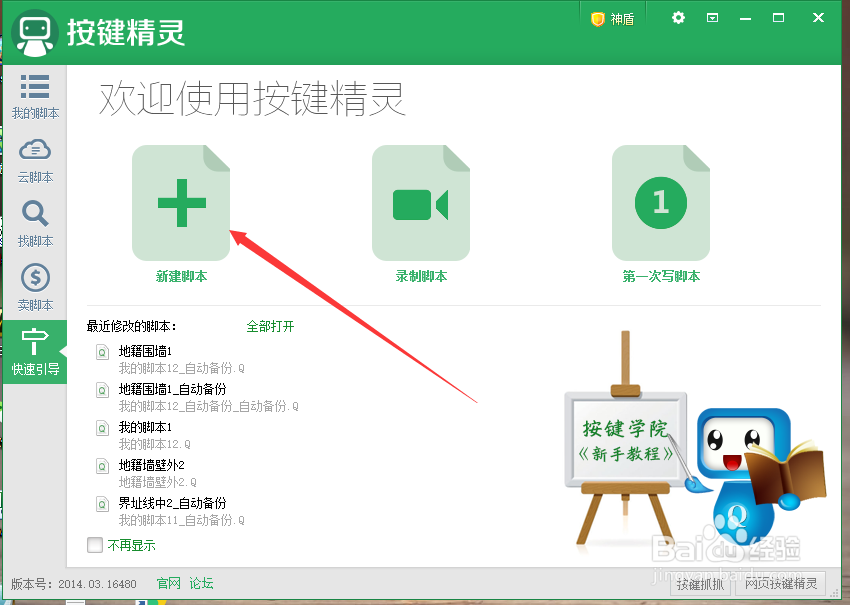Viewport: 850px width, 605px height.
Task: Open recent script 界址线中2_自动备份
Action: pyautogui.click(x=172, y=503)
